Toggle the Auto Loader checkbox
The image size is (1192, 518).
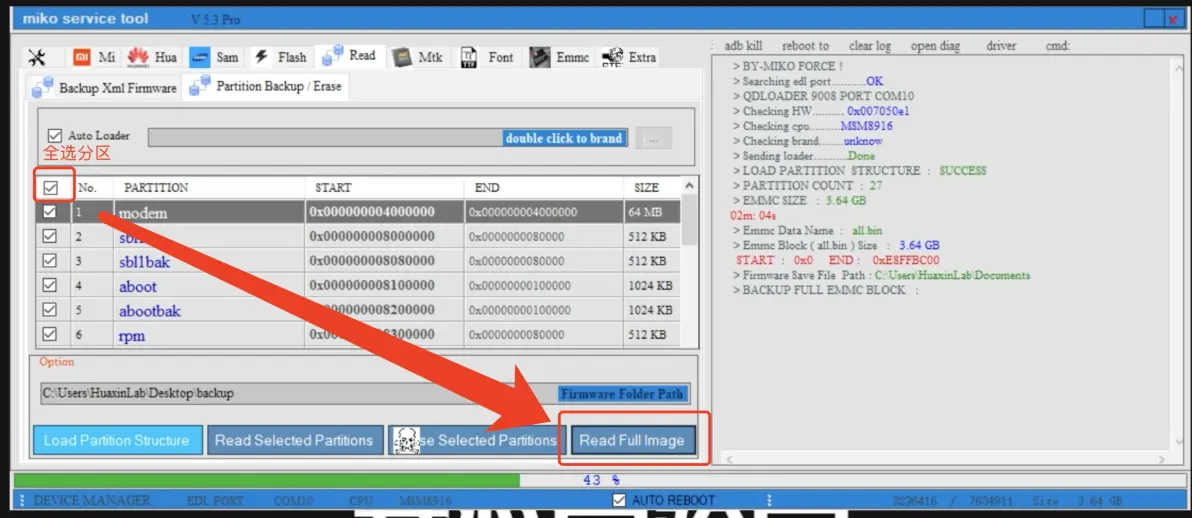55,136
